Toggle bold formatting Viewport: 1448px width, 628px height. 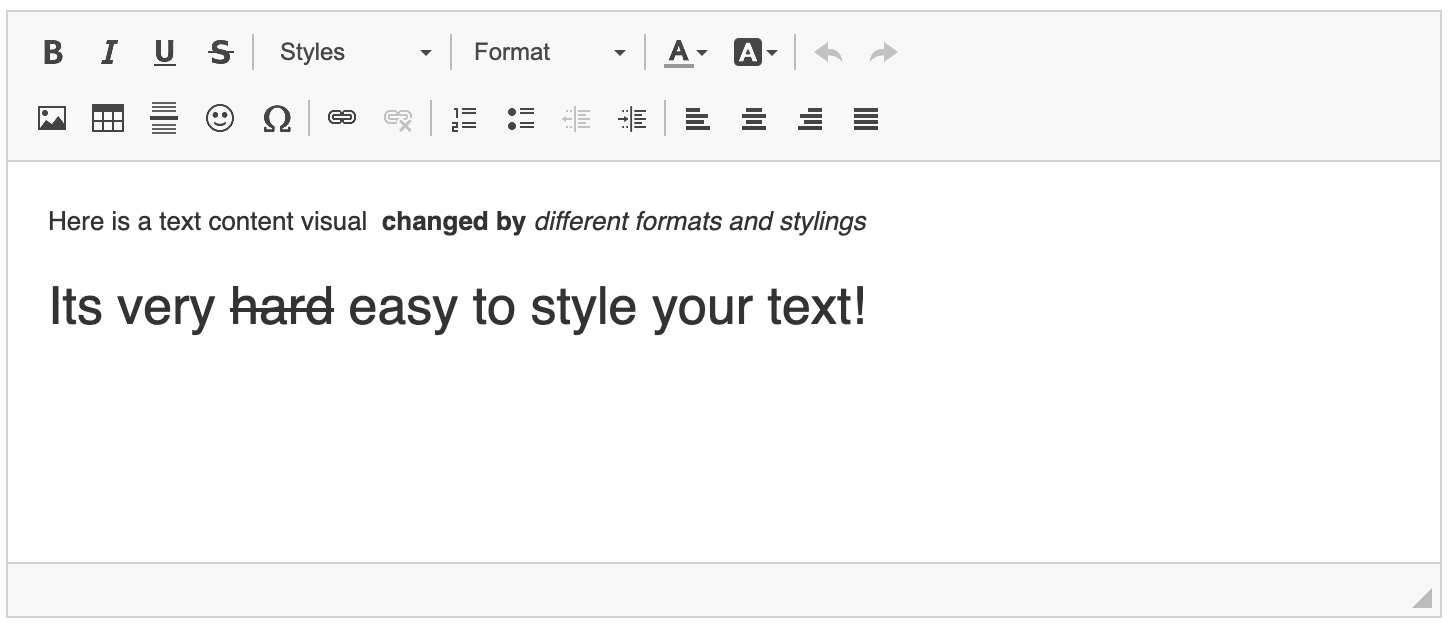54,51
